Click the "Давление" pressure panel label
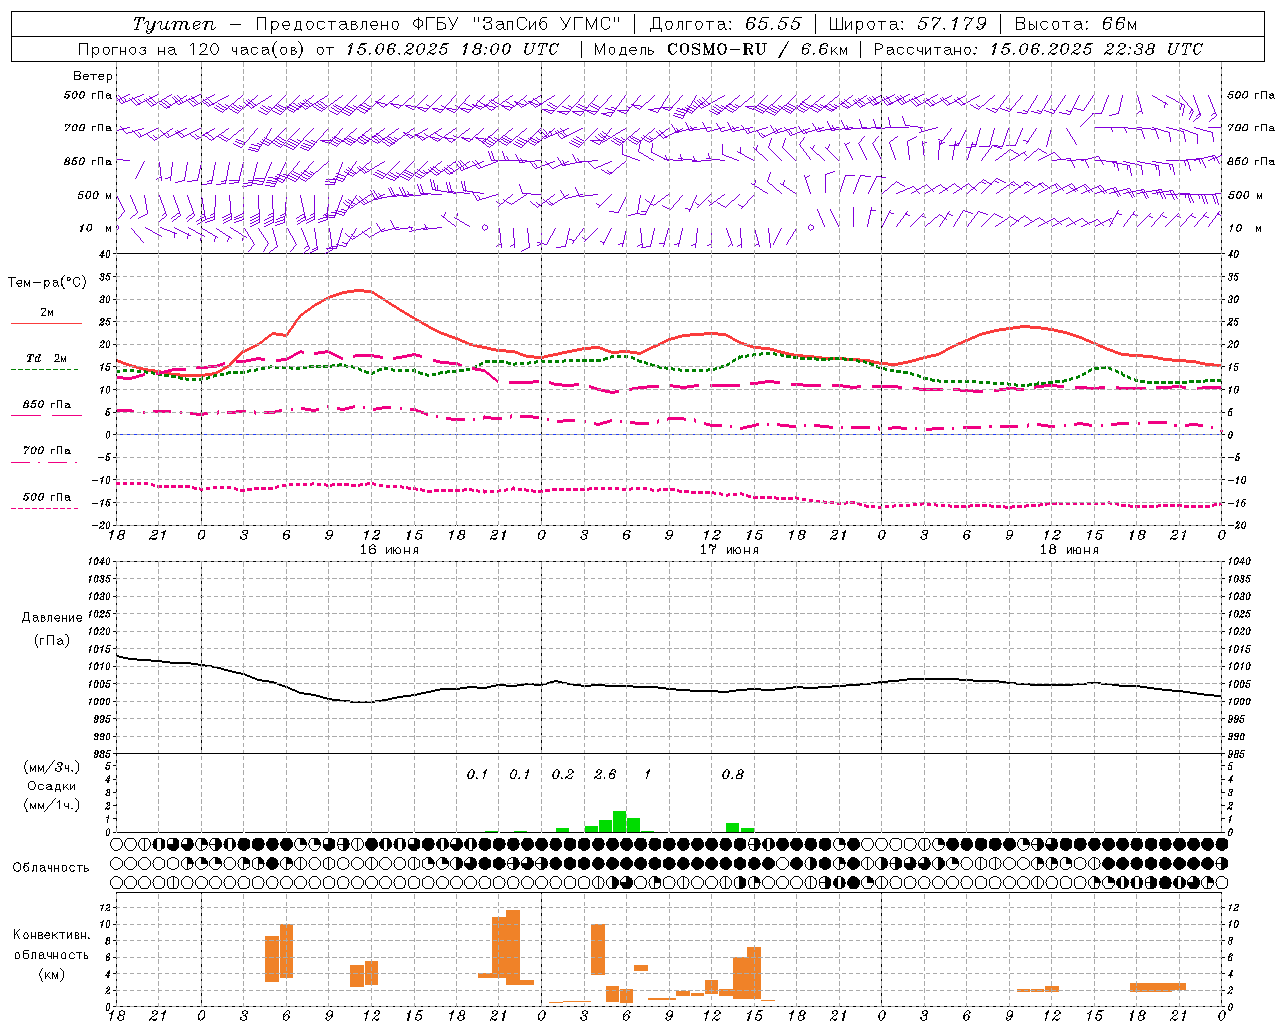The image size is (1280, 1024). click(x=51, y=618)
